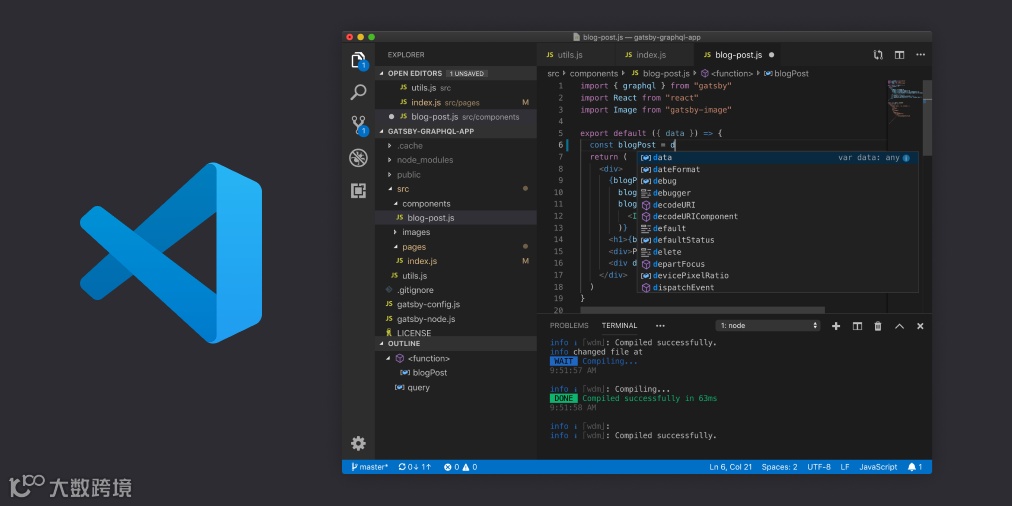Image resolution: width=1012 pixels, height=506 pixels.
Task: Expand the images folder
Action: coord(456,232)
